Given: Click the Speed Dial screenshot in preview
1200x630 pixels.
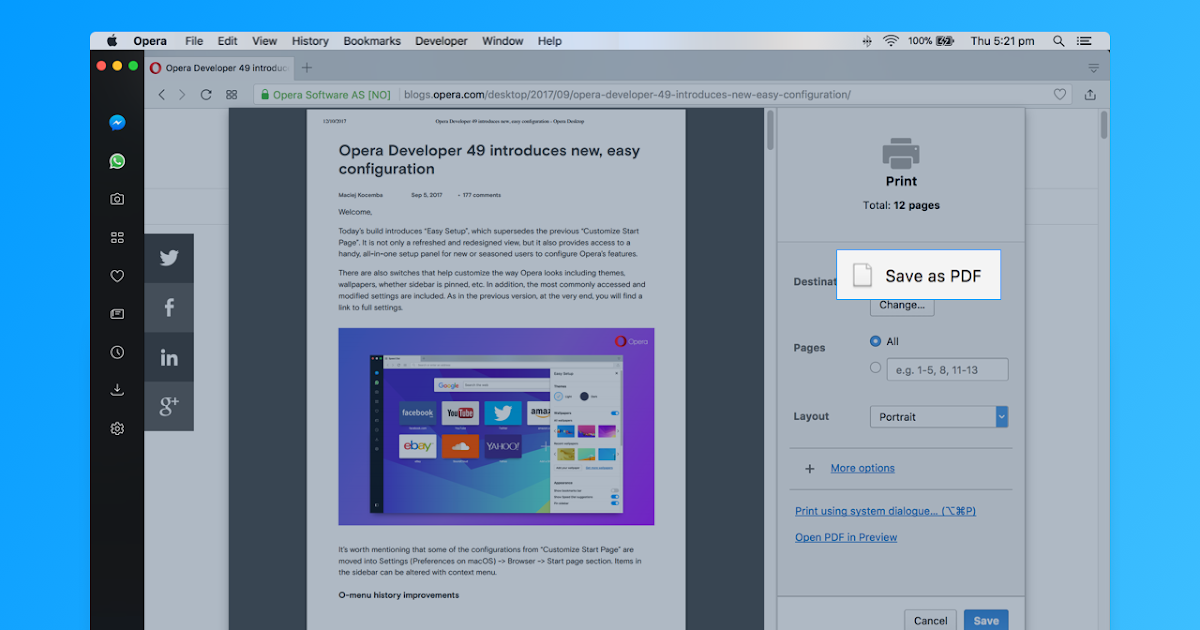Looking at the screenshot, I should coord(496,426).
